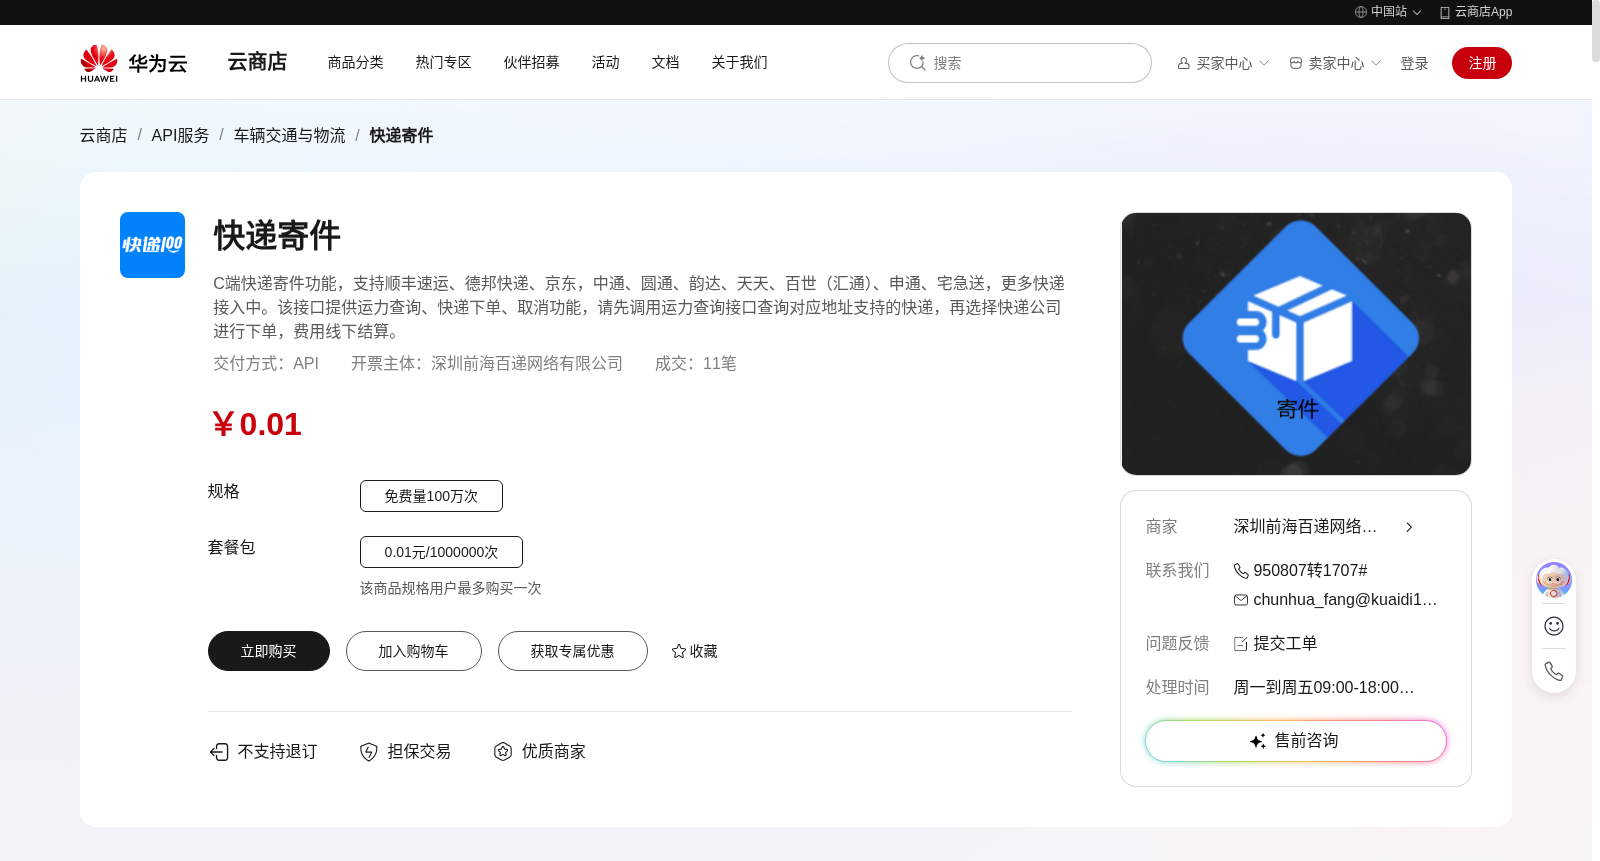
Task: Click the 立即购买 button
Action: pos(269,651)
